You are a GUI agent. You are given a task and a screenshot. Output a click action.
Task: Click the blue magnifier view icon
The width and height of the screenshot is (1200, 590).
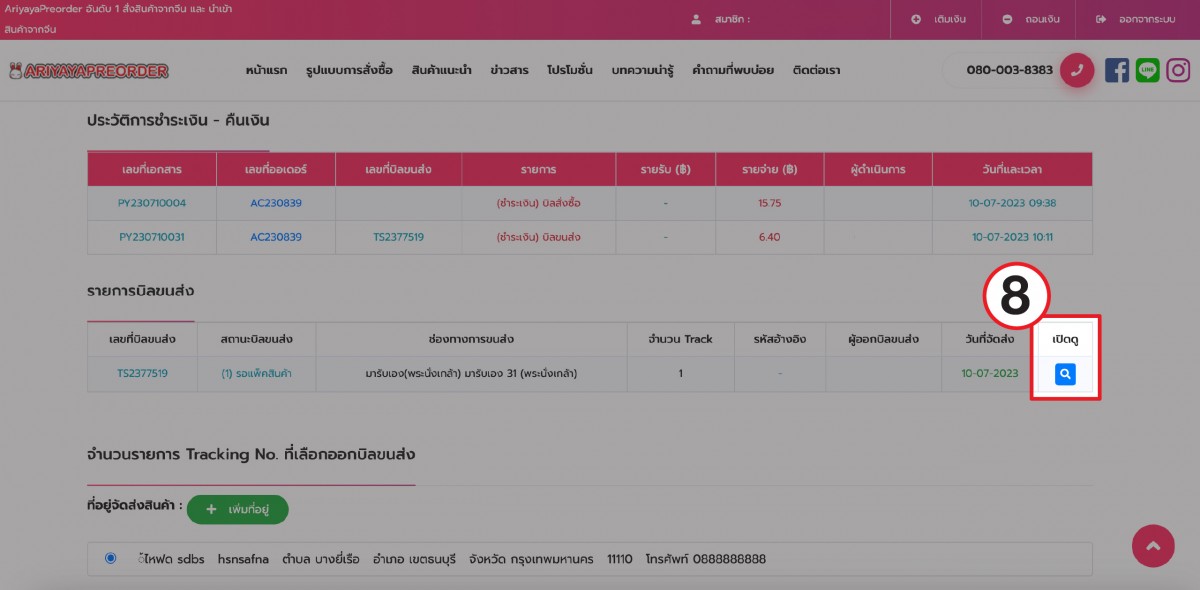click(x=1065, y=374)
